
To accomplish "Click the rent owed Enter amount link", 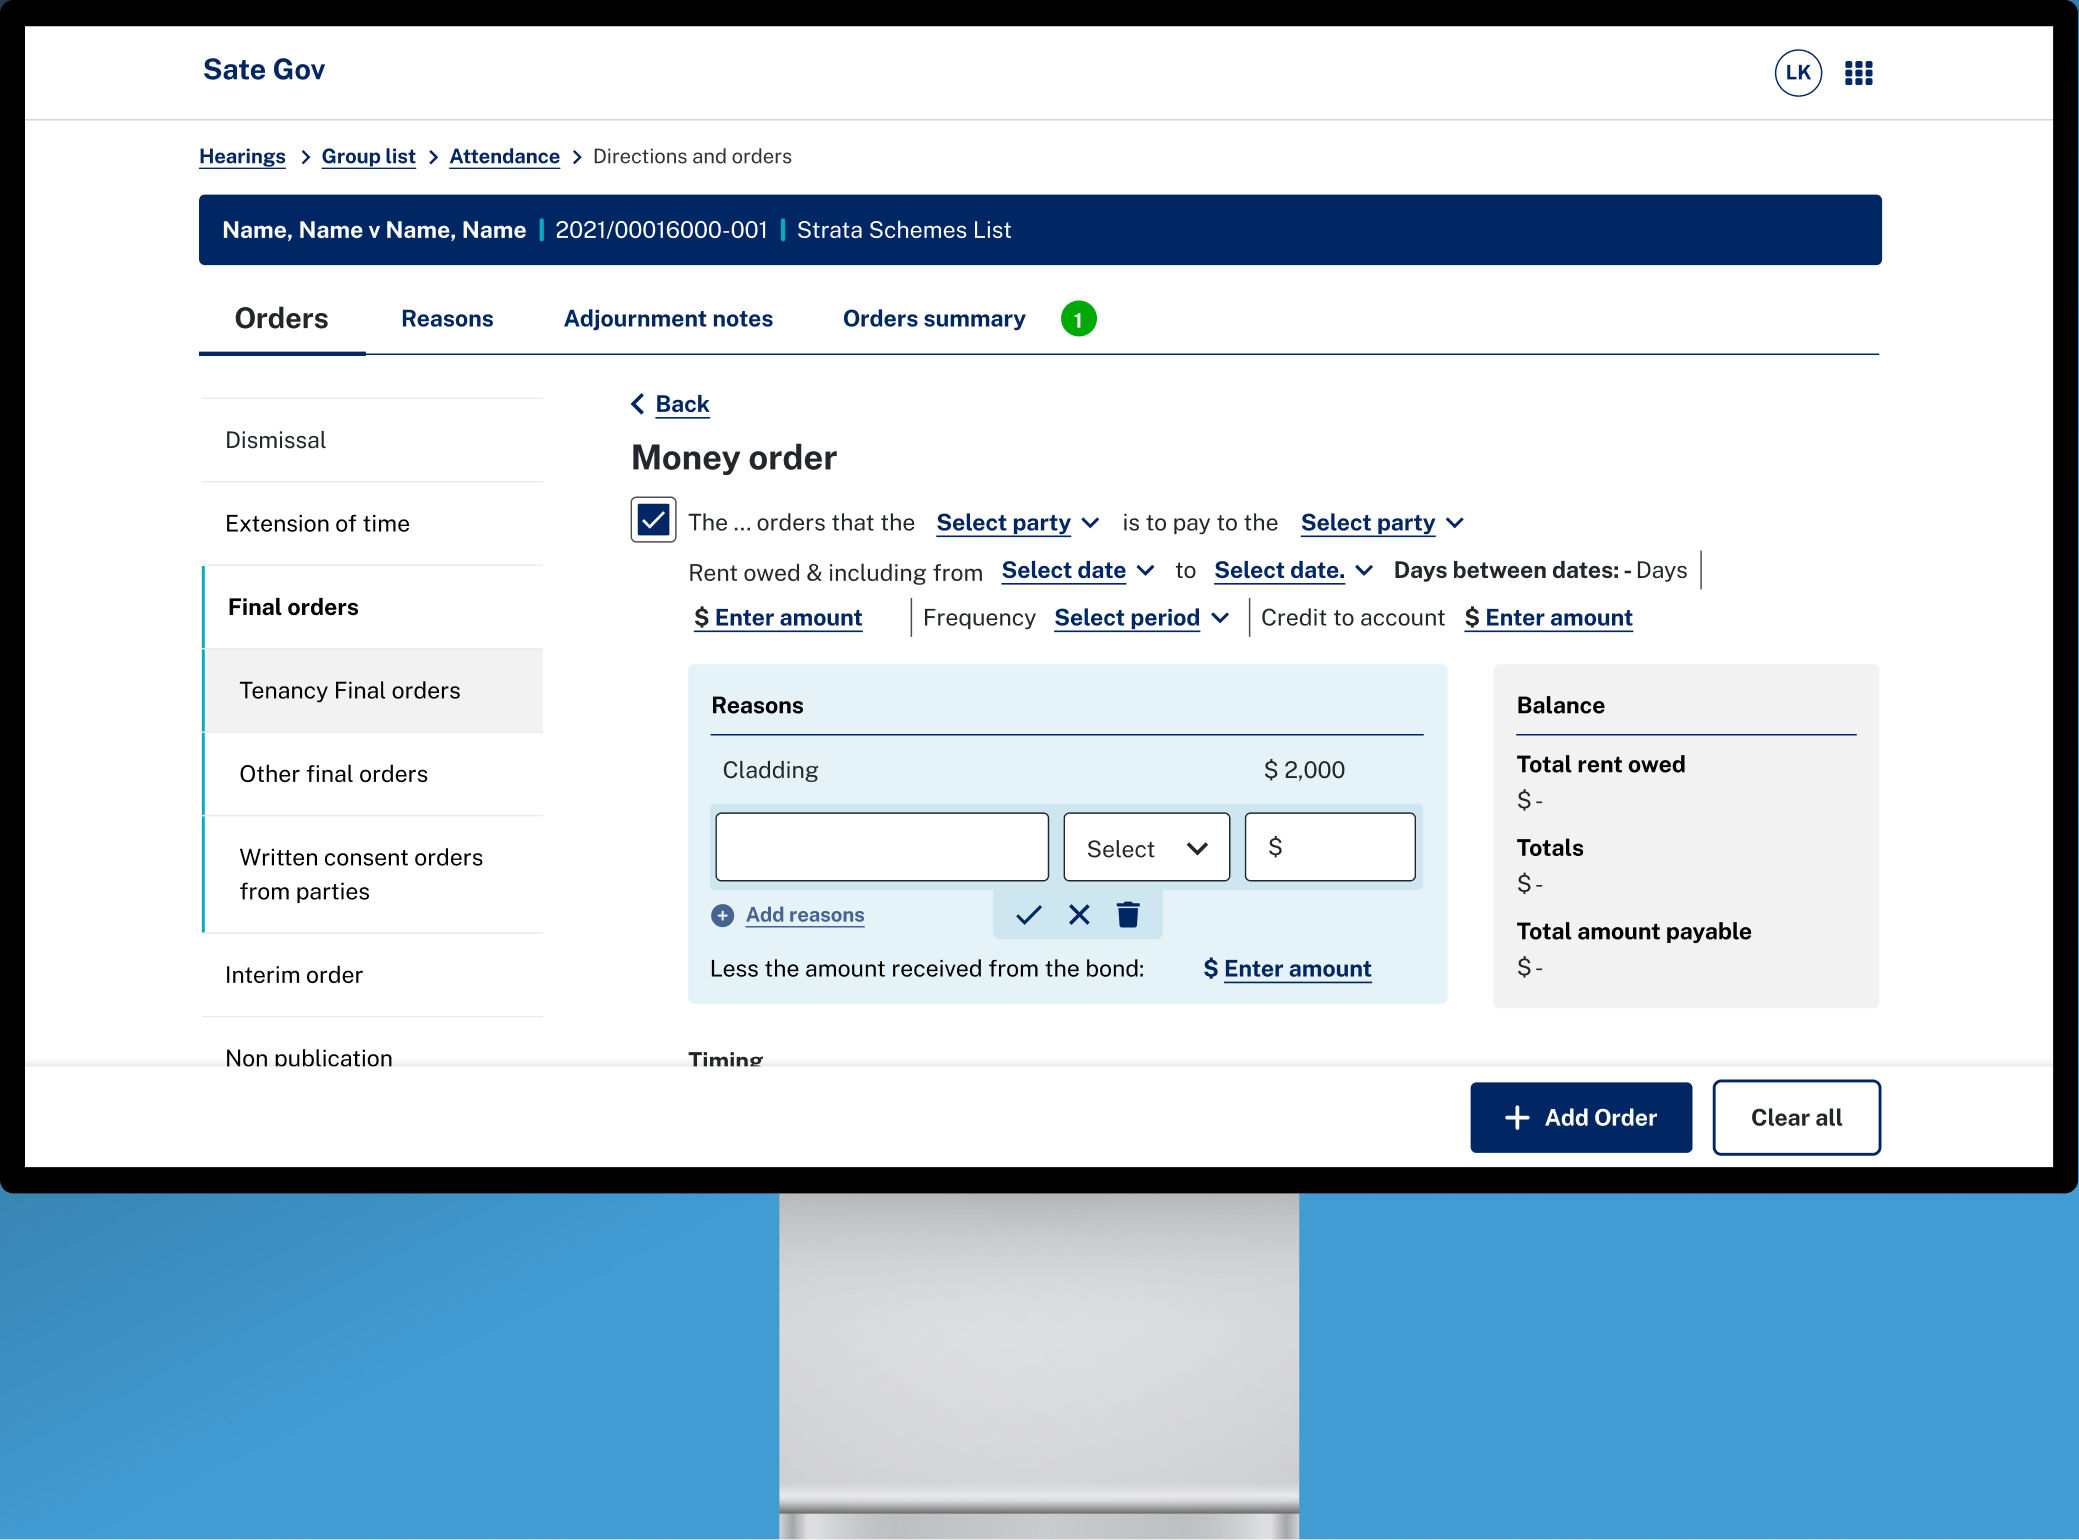I will [x=778, y=618].
